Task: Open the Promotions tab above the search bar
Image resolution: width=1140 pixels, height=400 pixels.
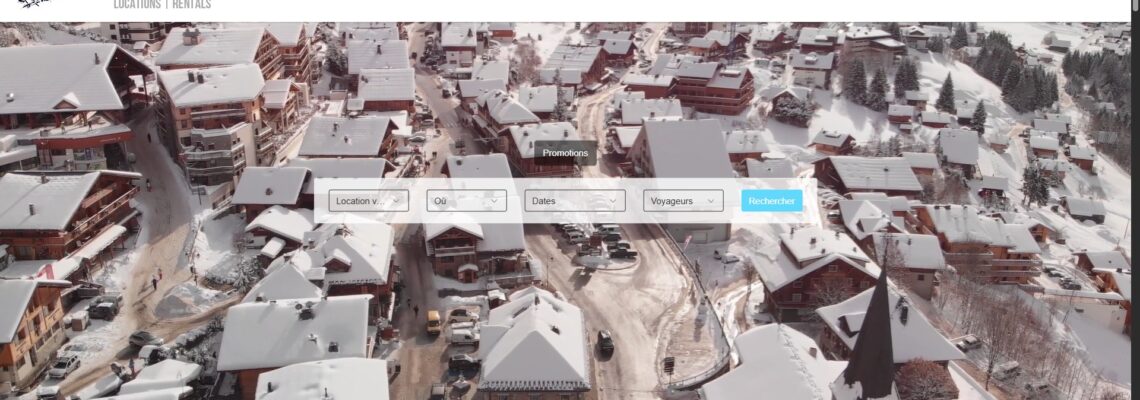Action: pyautogui.click(x=565, y=153)
